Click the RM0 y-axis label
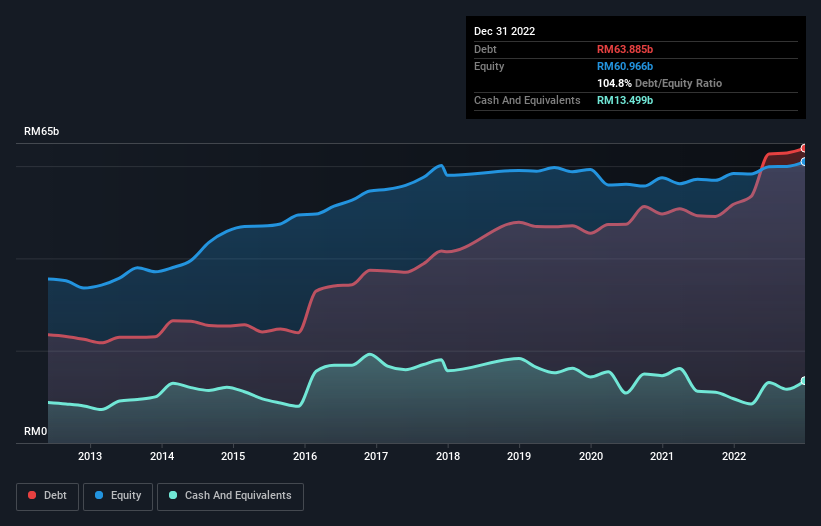 coord(36,431)
